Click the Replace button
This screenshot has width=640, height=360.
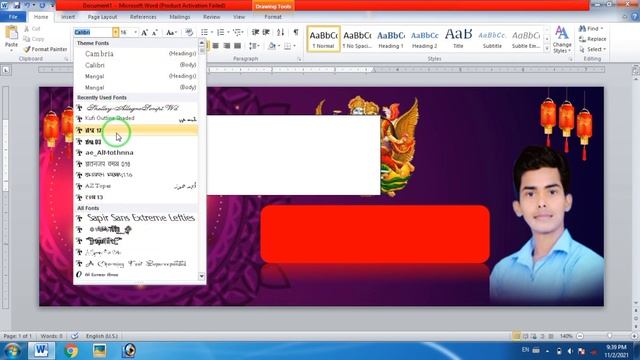click(593, 39)
